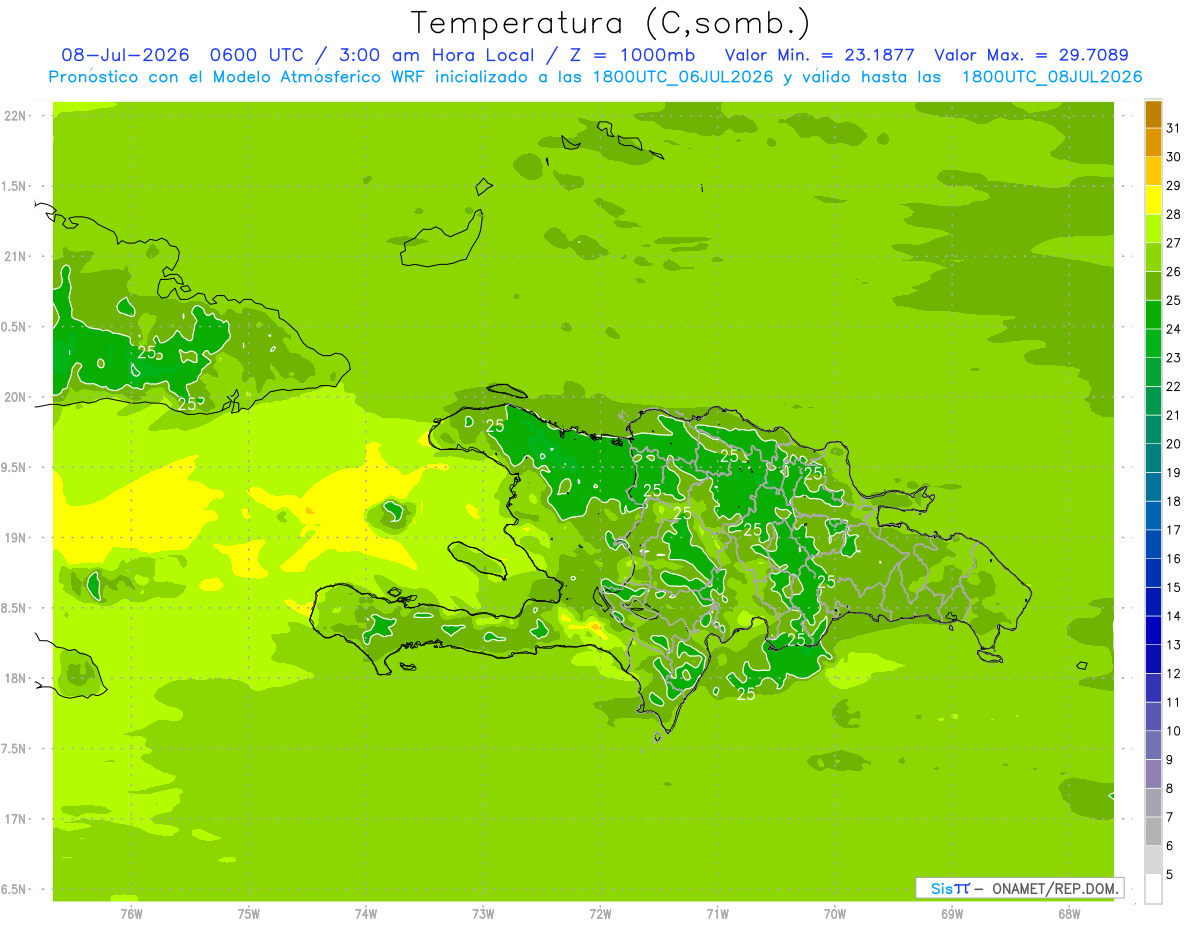
Task: Click the '72W' longitude axis label
Action: tap(600, 913)
